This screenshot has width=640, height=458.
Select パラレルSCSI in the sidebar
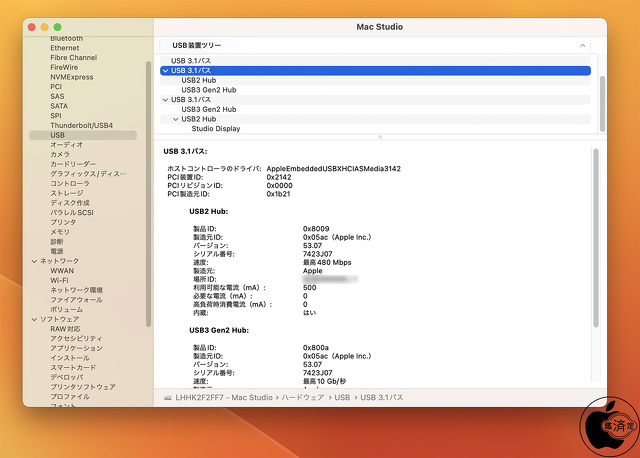[72, 213]
